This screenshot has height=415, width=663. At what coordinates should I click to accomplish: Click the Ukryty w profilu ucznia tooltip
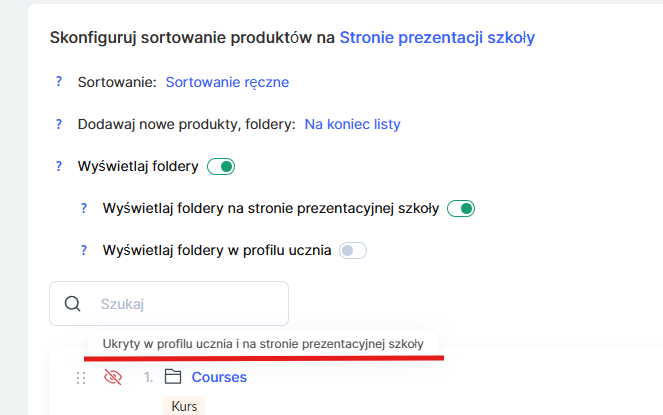click(263, 343)
